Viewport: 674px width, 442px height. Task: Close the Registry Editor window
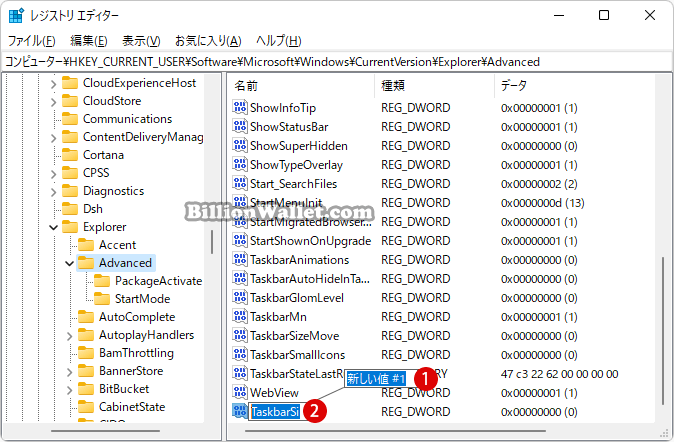[649, 15]
